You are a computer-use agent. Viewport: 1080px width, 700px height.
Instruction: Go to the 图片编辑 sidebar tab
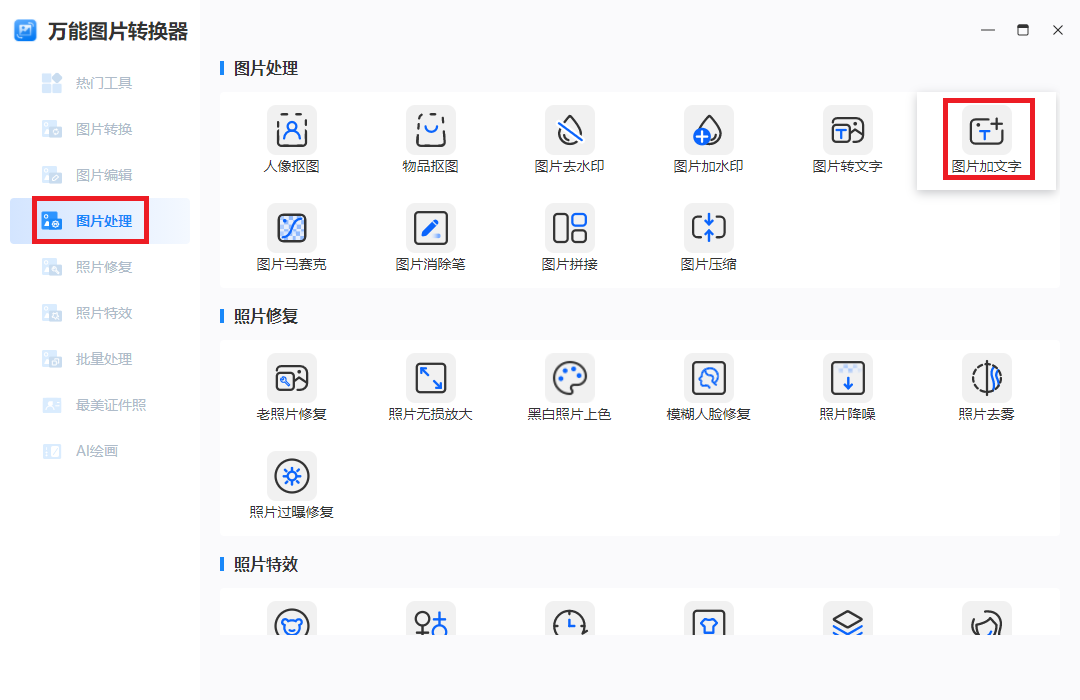tap(100, 175)
